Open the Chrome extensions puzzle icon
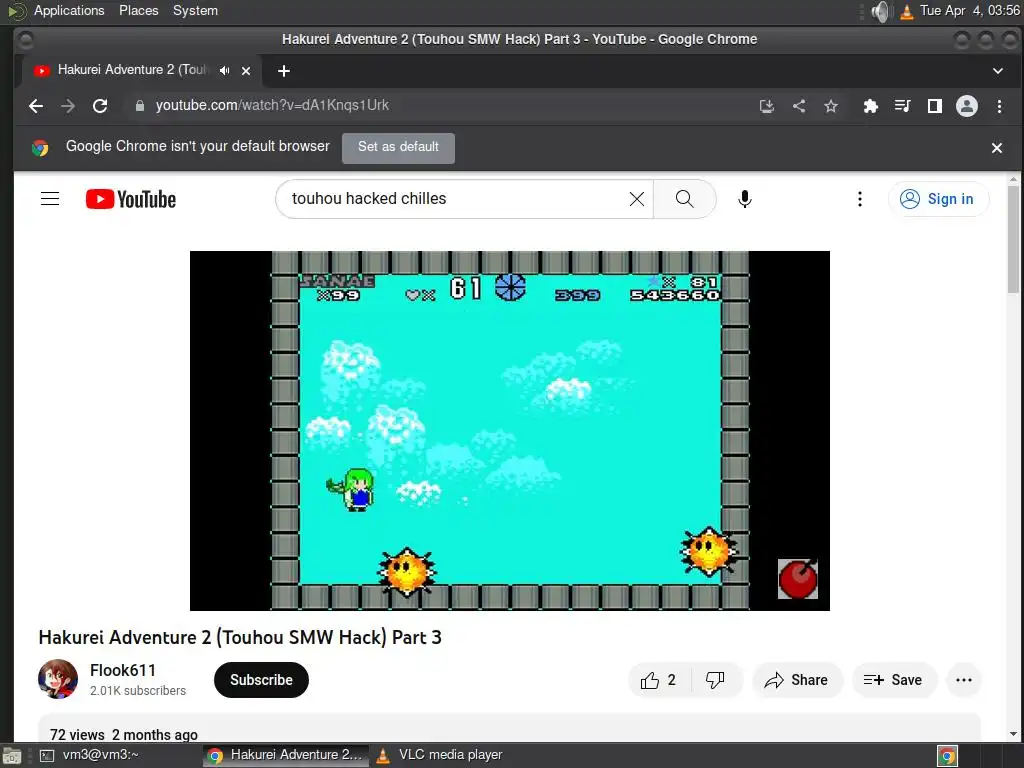 tap(871, 106)
